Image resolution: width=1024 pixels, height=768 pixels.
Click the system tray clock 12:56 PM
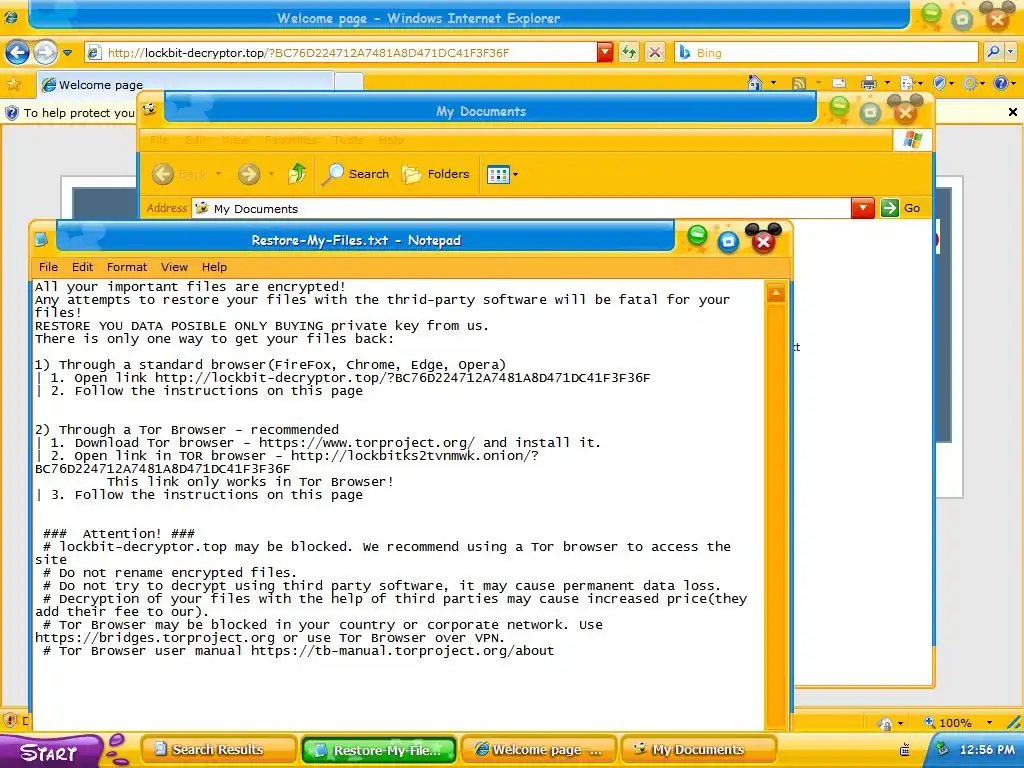point(987,750)
